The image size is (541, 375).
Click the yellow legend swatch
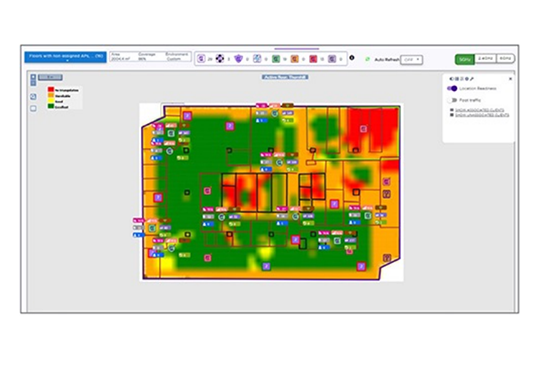click(x=51, y=101)
